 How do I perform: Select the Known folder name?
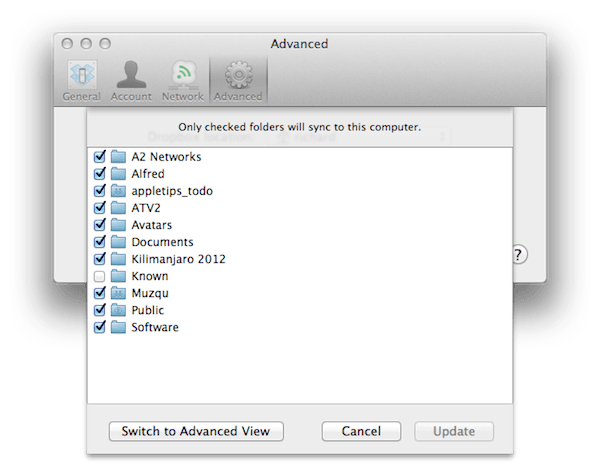click(150, 276)
